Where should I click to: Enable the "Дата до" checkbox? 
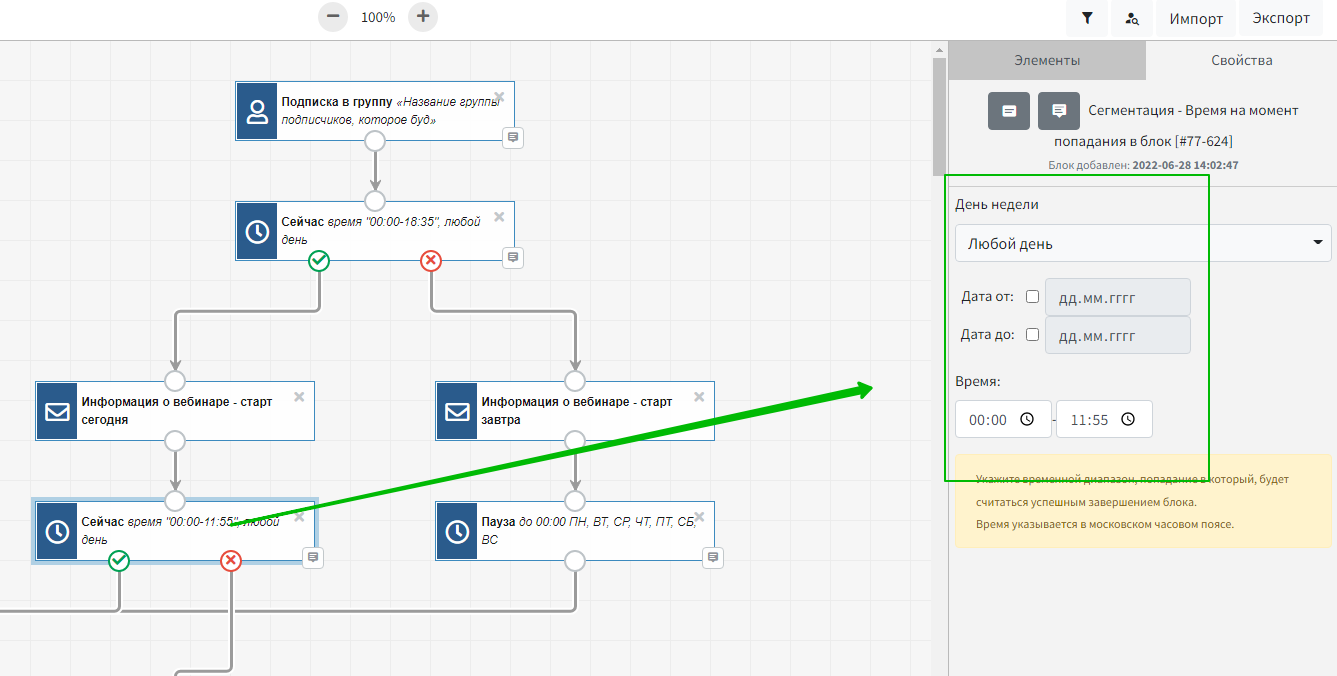tap(1033, 335)
